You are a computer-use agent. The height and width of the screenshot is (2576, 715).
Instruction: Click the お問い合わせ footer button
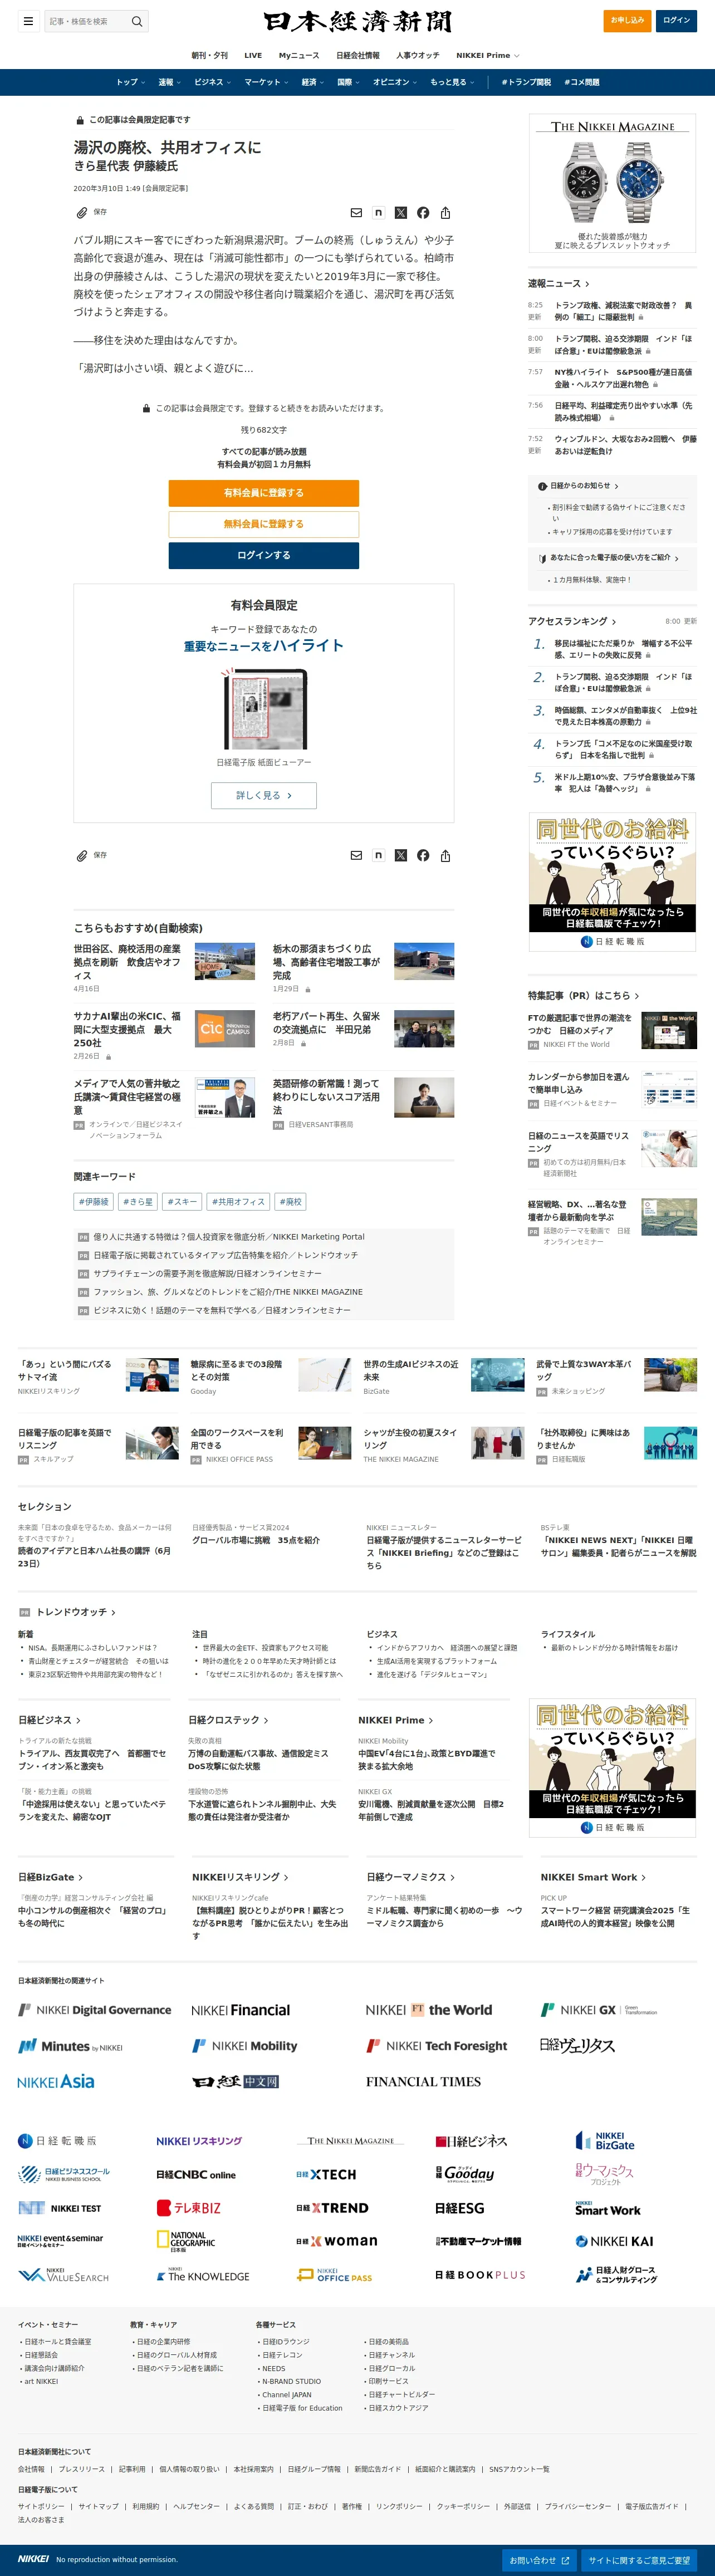(539, 2560)
